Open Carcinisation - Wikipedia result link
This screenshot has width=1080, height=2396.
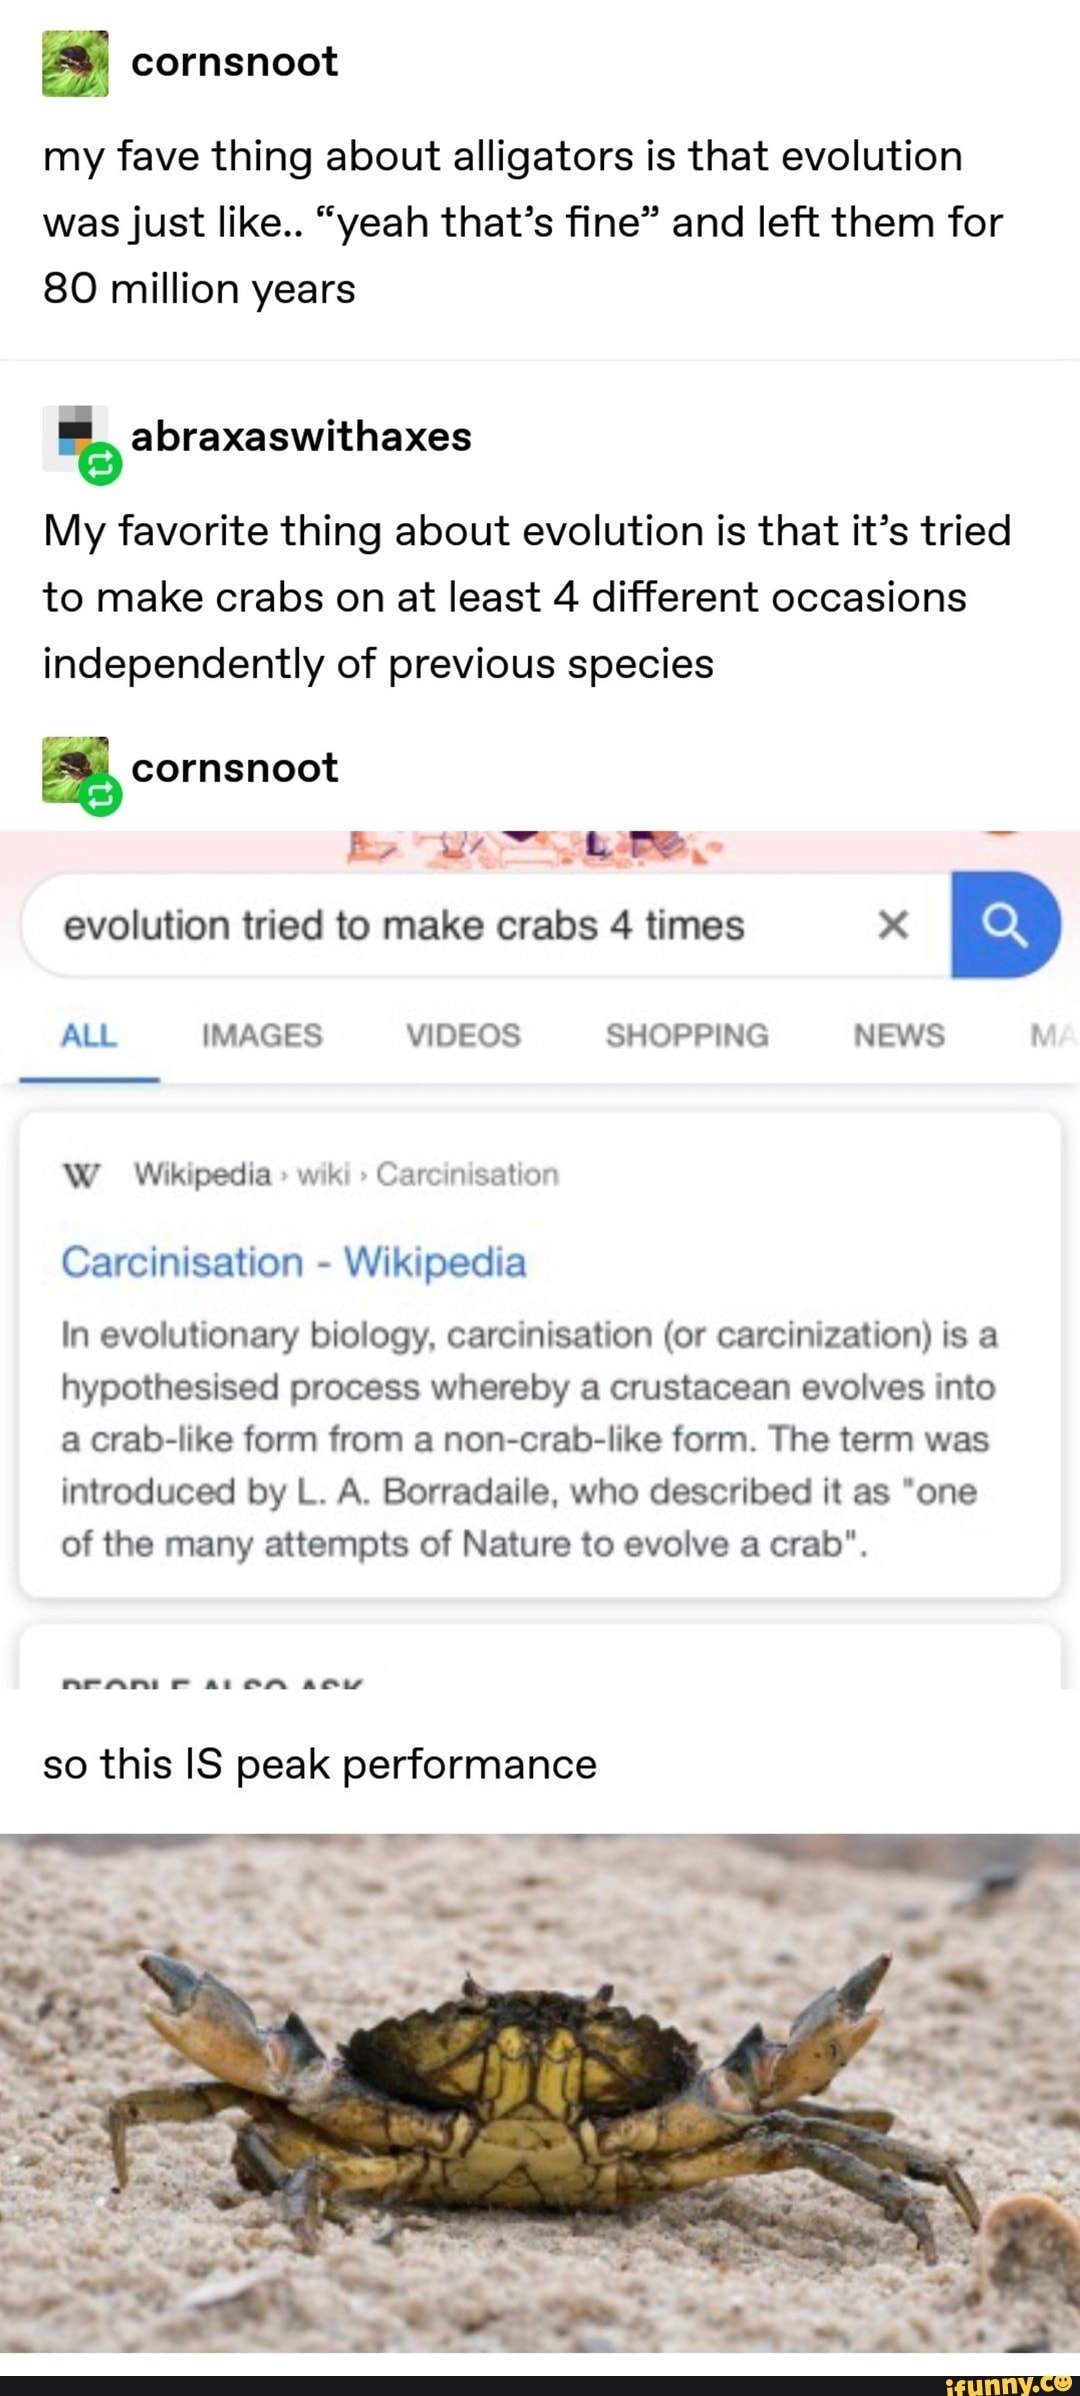(294, 1262)
